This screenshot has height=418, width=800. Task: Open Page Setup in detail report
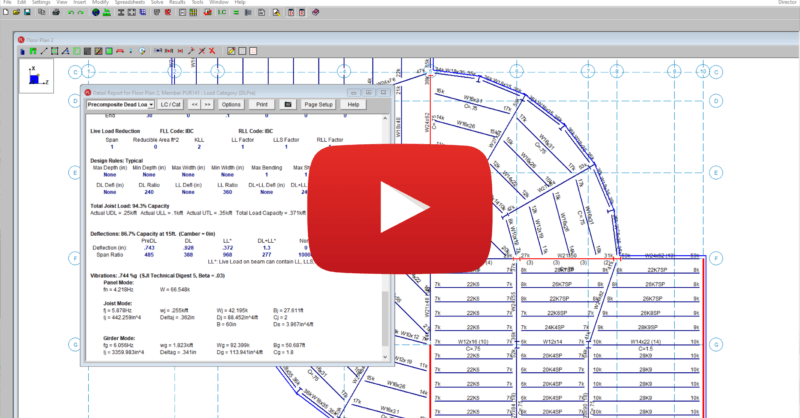tap(318, 103)
